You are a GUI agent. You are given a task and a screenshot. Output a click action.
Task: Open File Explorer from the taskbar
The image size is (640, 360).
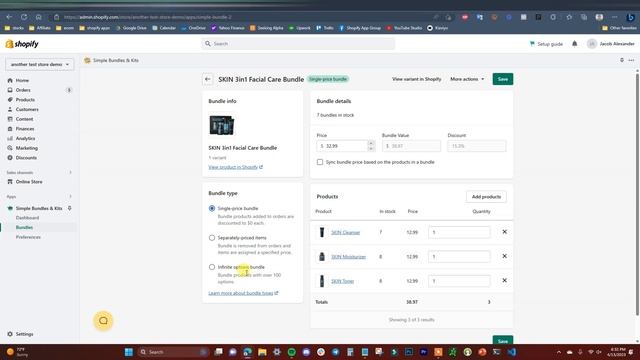tap(262, 352)
